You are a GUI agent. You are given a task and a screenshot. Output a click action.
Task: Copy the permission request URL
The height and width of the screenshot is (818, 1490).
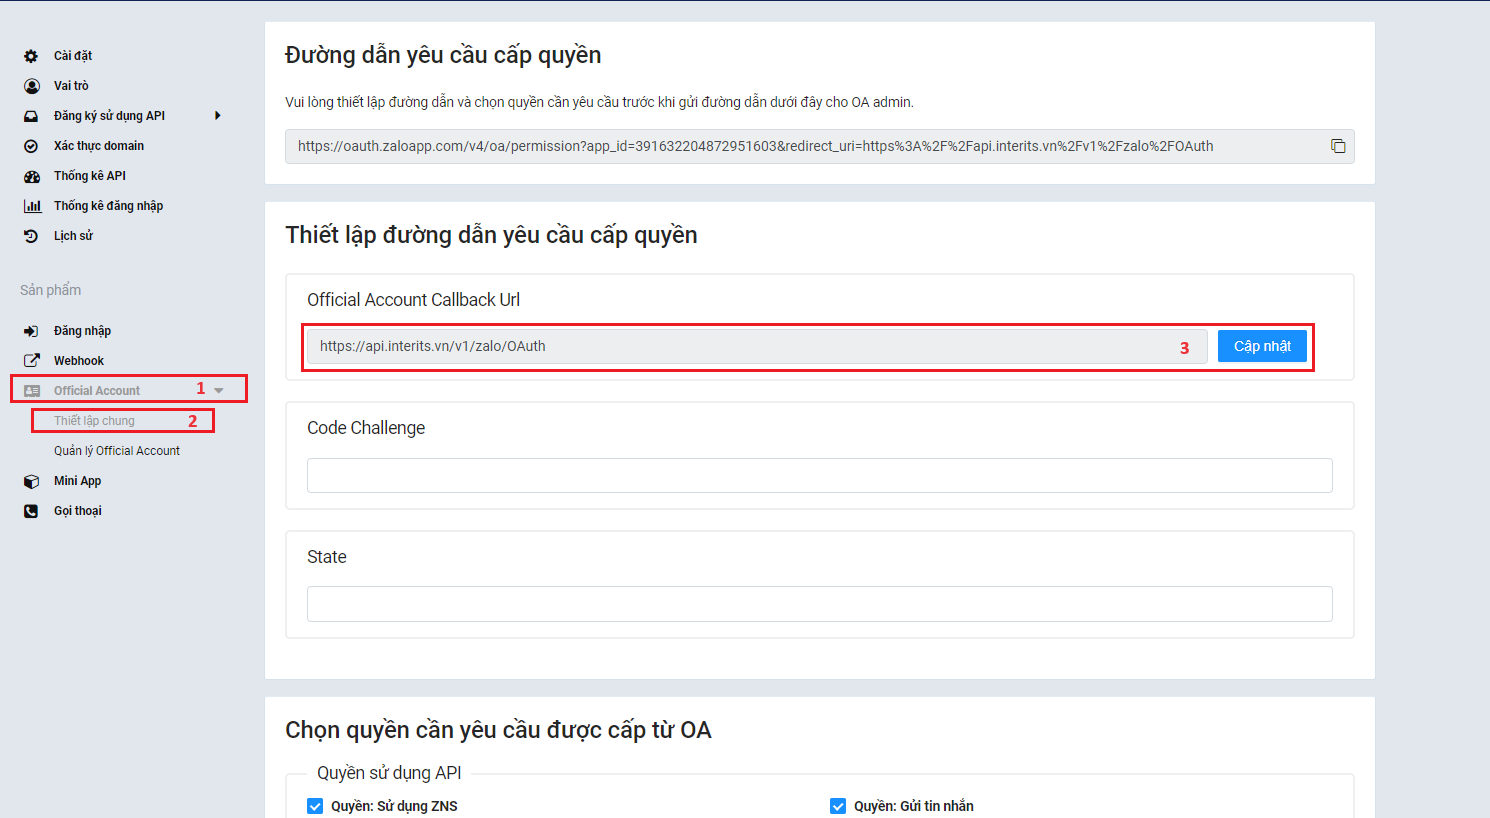1337,146
